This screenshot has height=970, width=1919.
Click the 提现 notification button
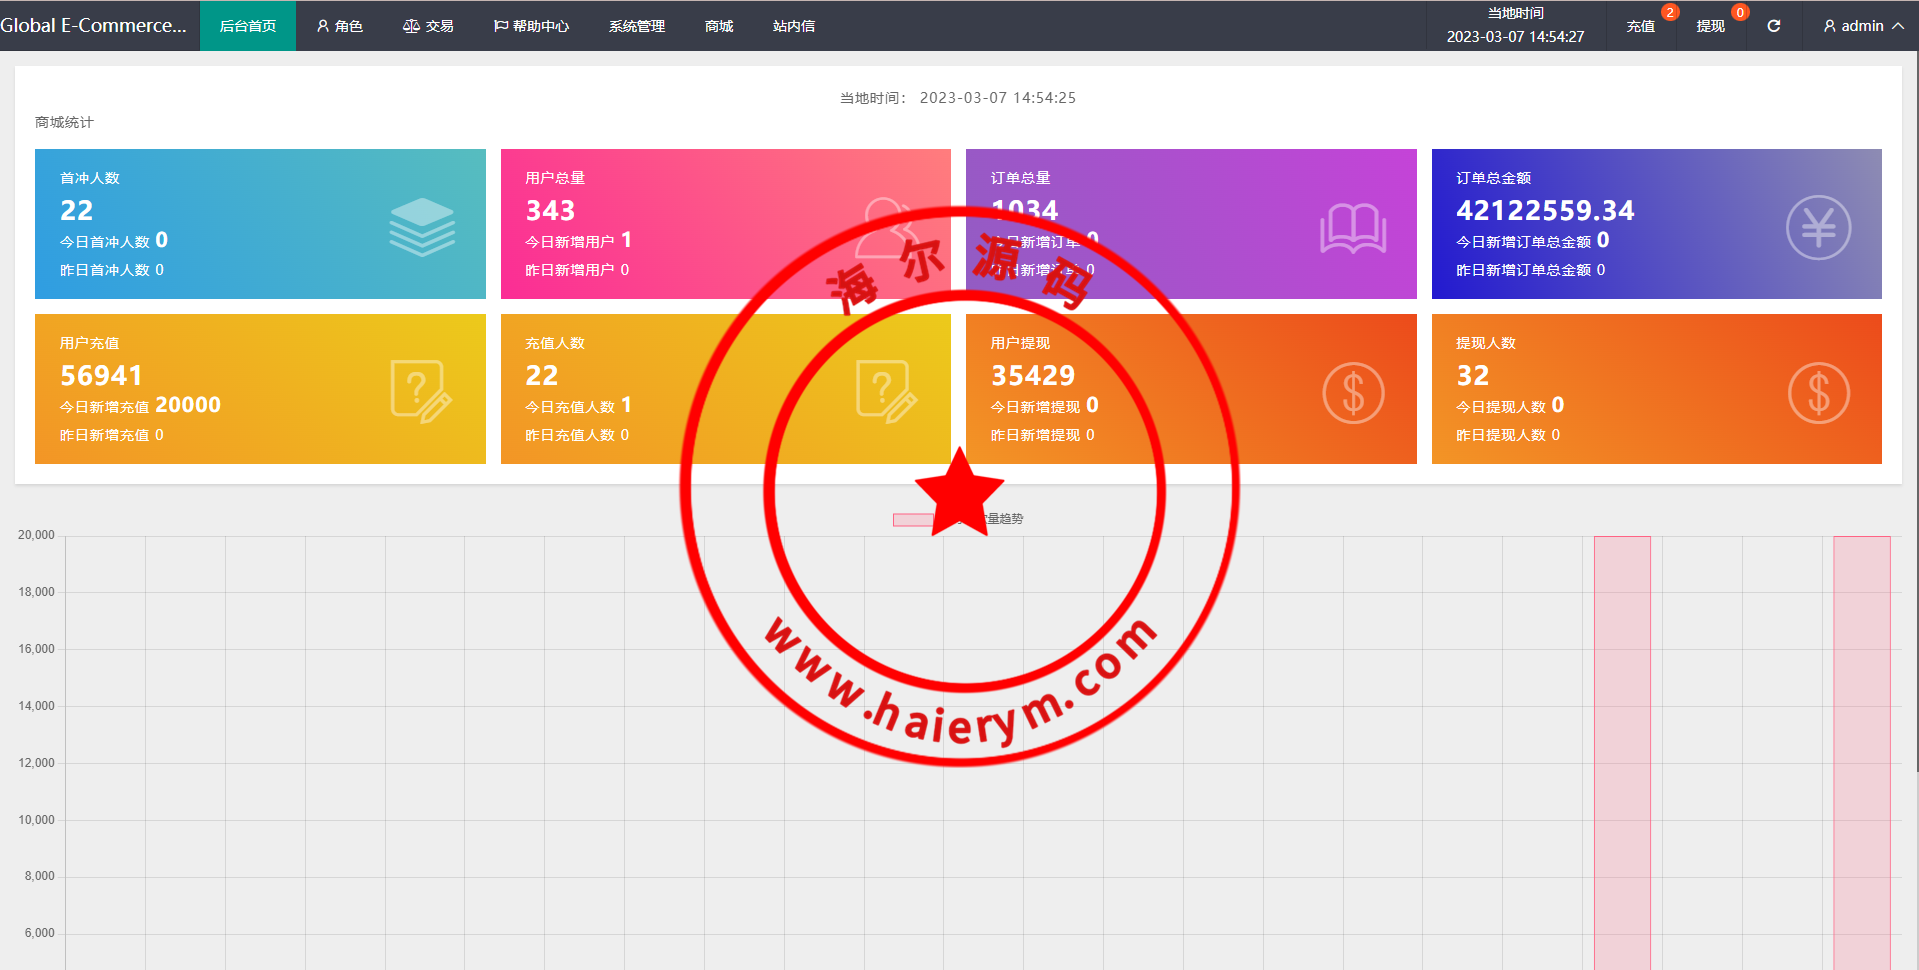tap(1710, 26)
